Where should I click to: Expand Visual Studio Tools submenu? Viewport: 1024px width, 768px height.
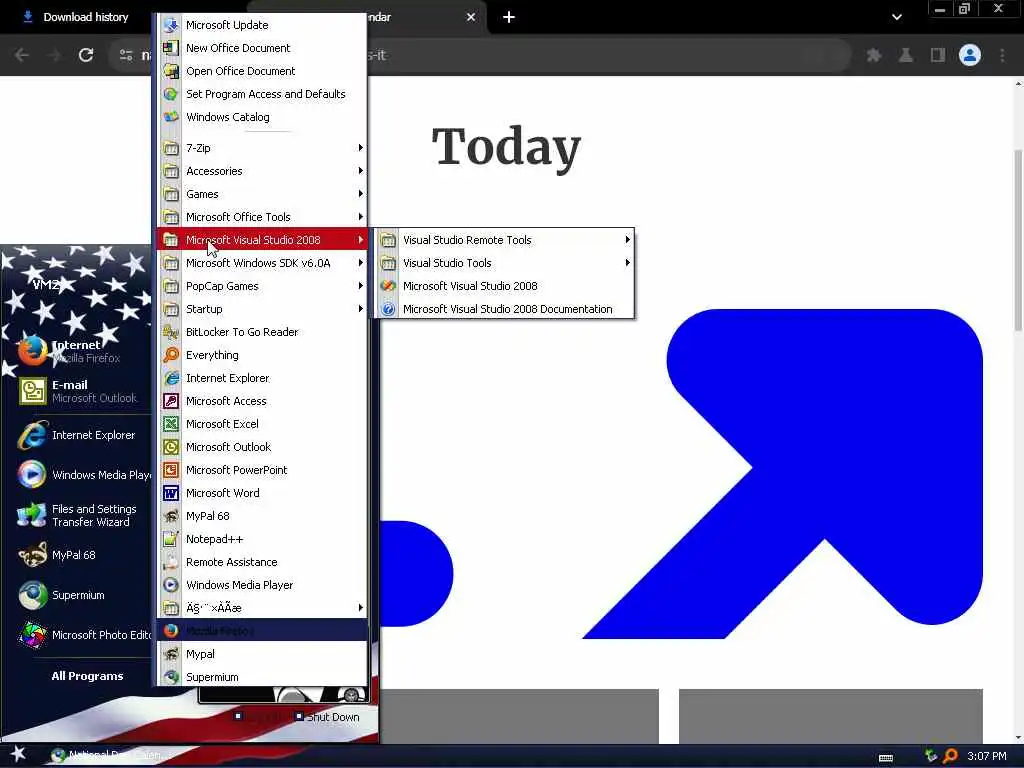click(504, 263)
